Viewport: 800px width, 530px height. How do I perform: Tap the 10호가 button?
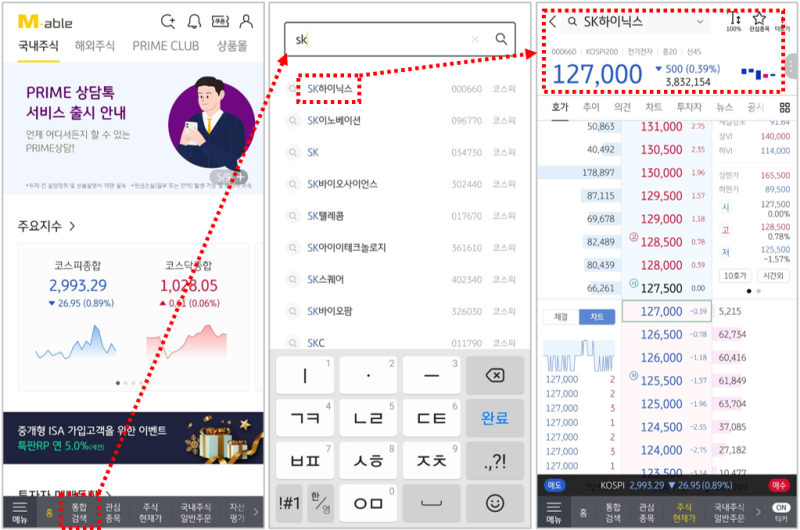click(x=735, y=275)
